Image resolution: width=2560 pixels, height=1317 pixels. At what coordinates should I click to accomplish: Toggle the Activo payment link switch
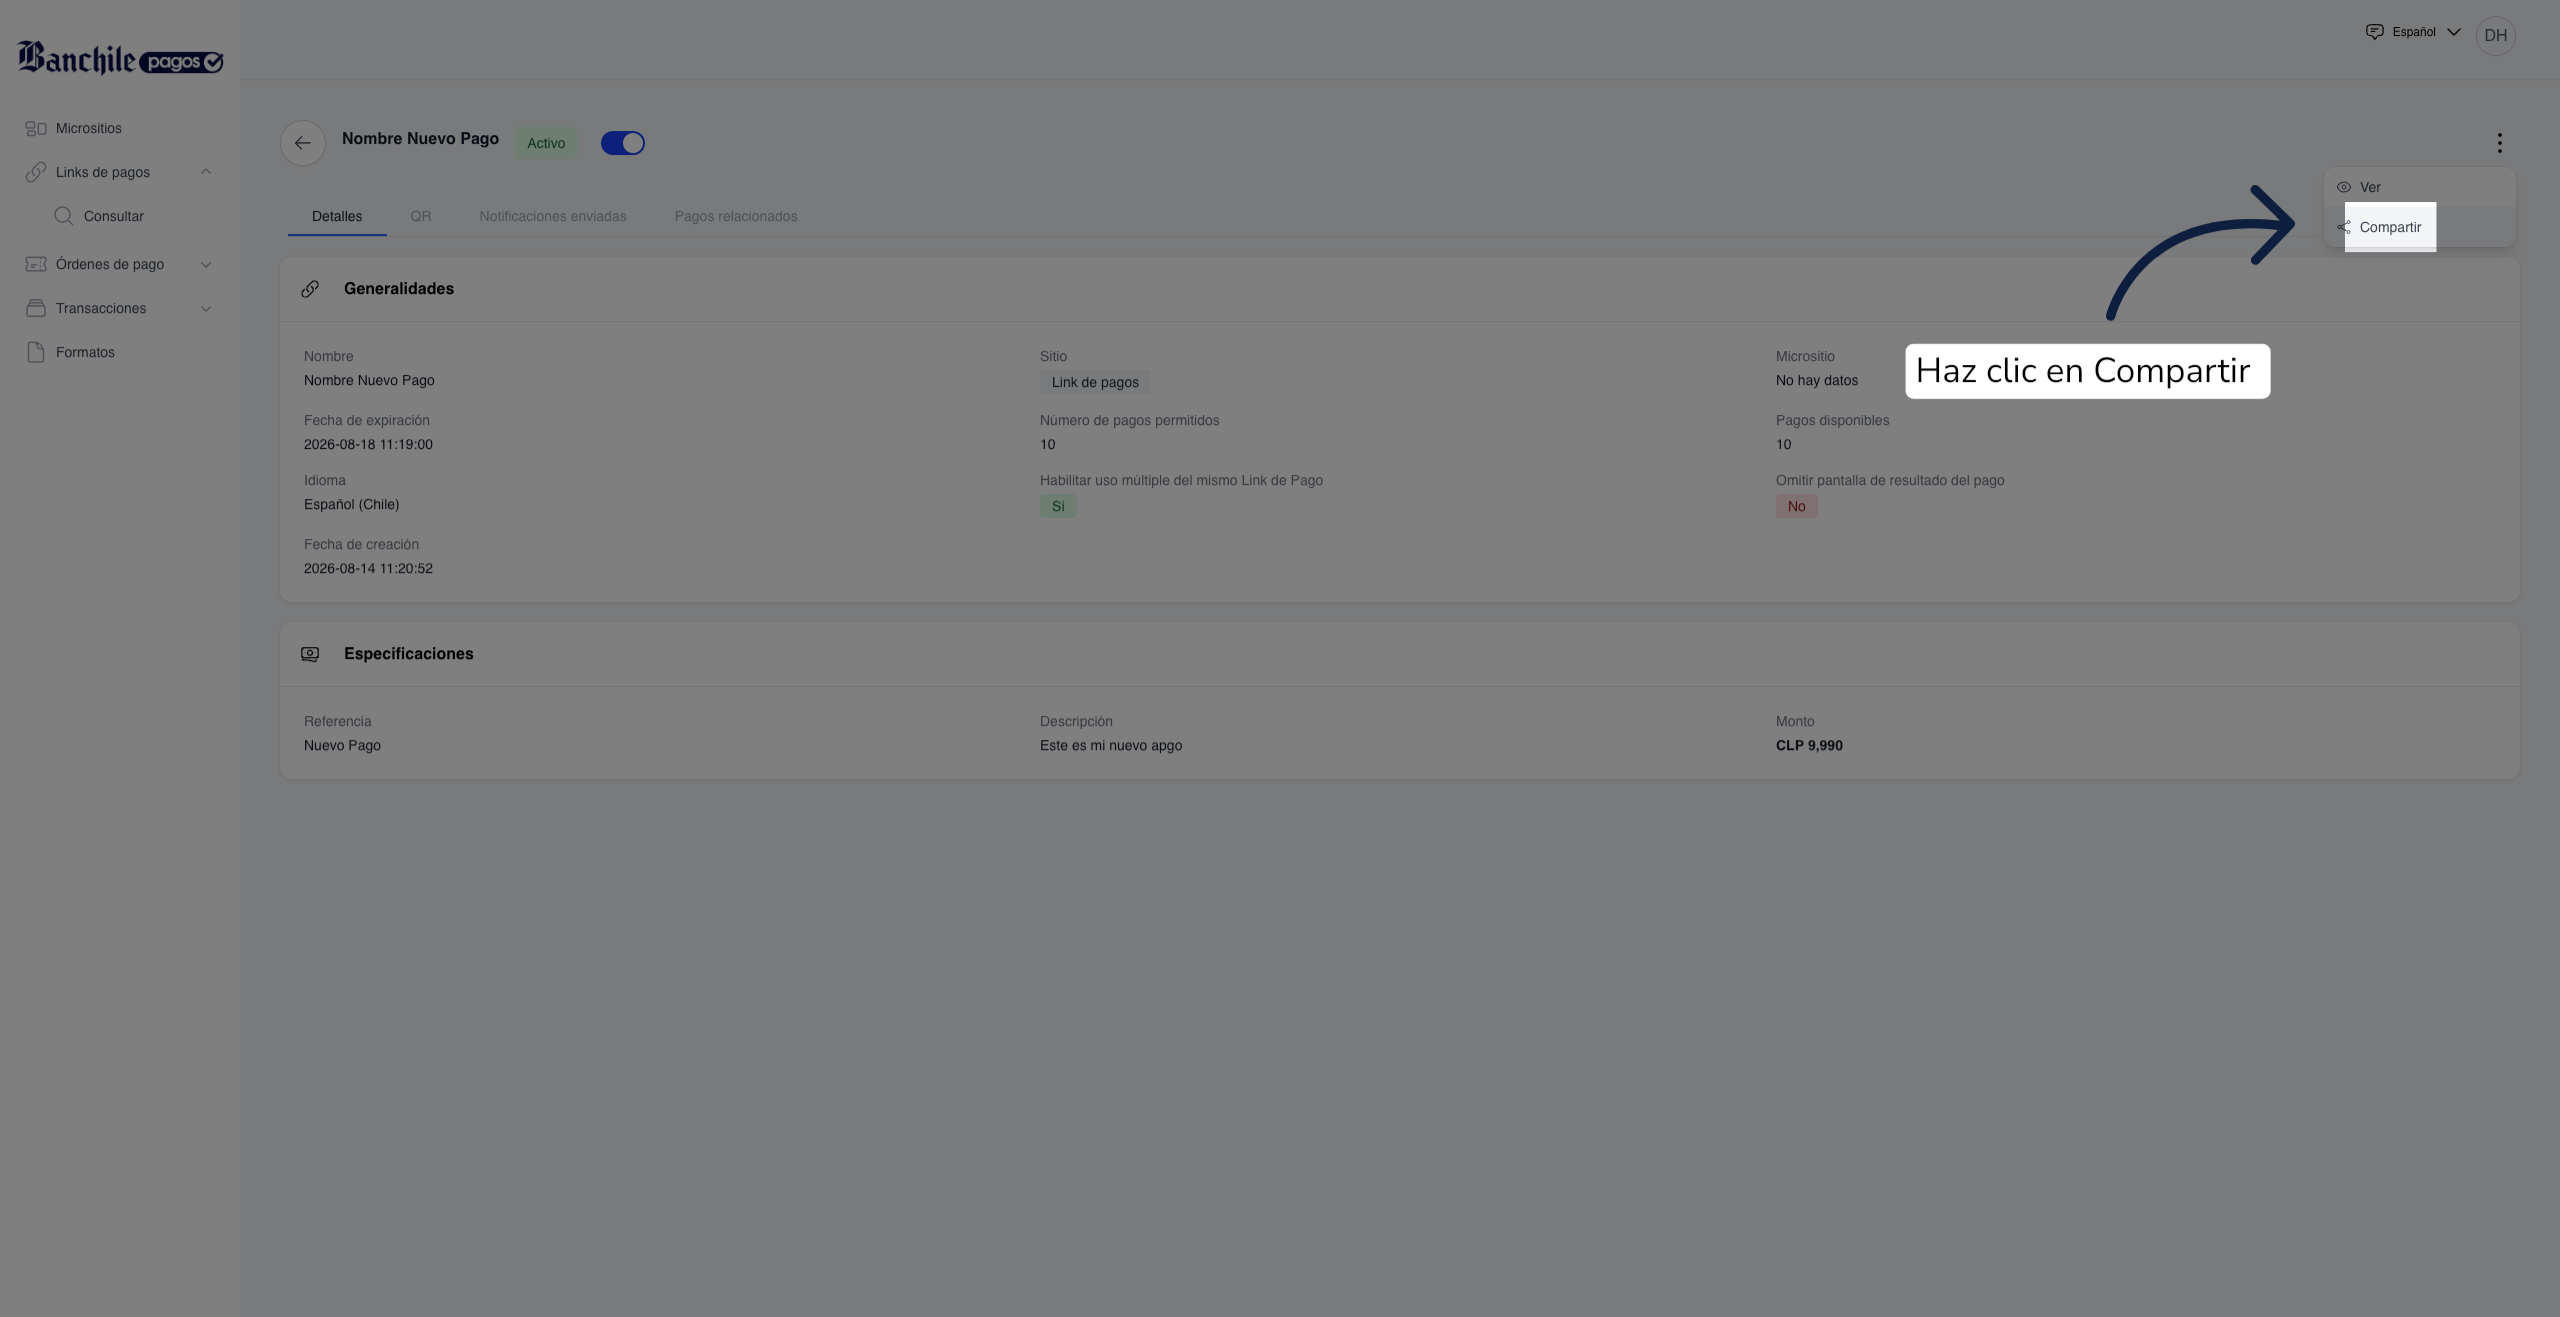623,143
